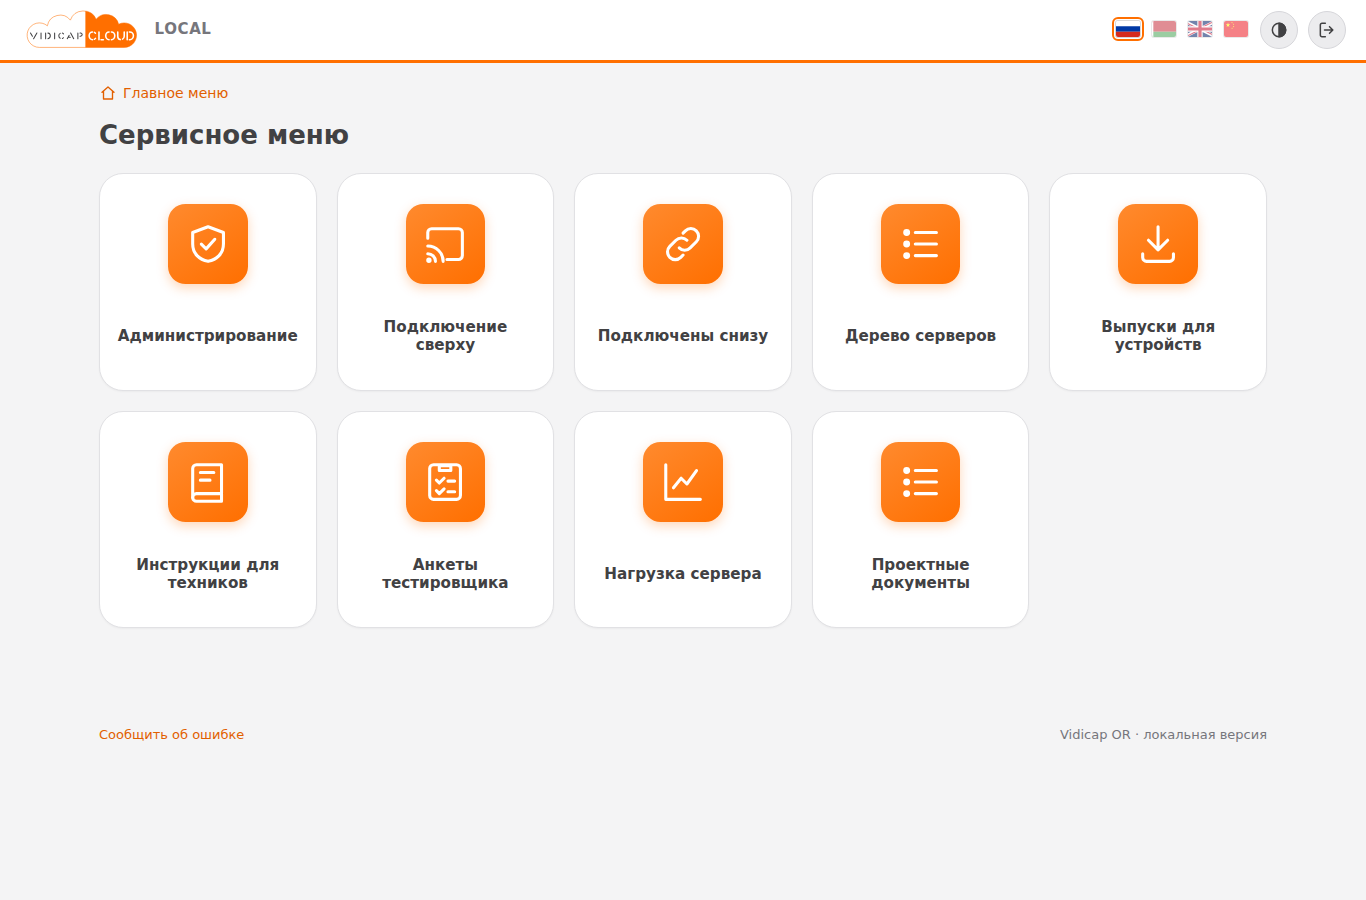Click the Анкеты тестировщика checklist icon
Screen dimensions: 1366x900
(445, 482)
